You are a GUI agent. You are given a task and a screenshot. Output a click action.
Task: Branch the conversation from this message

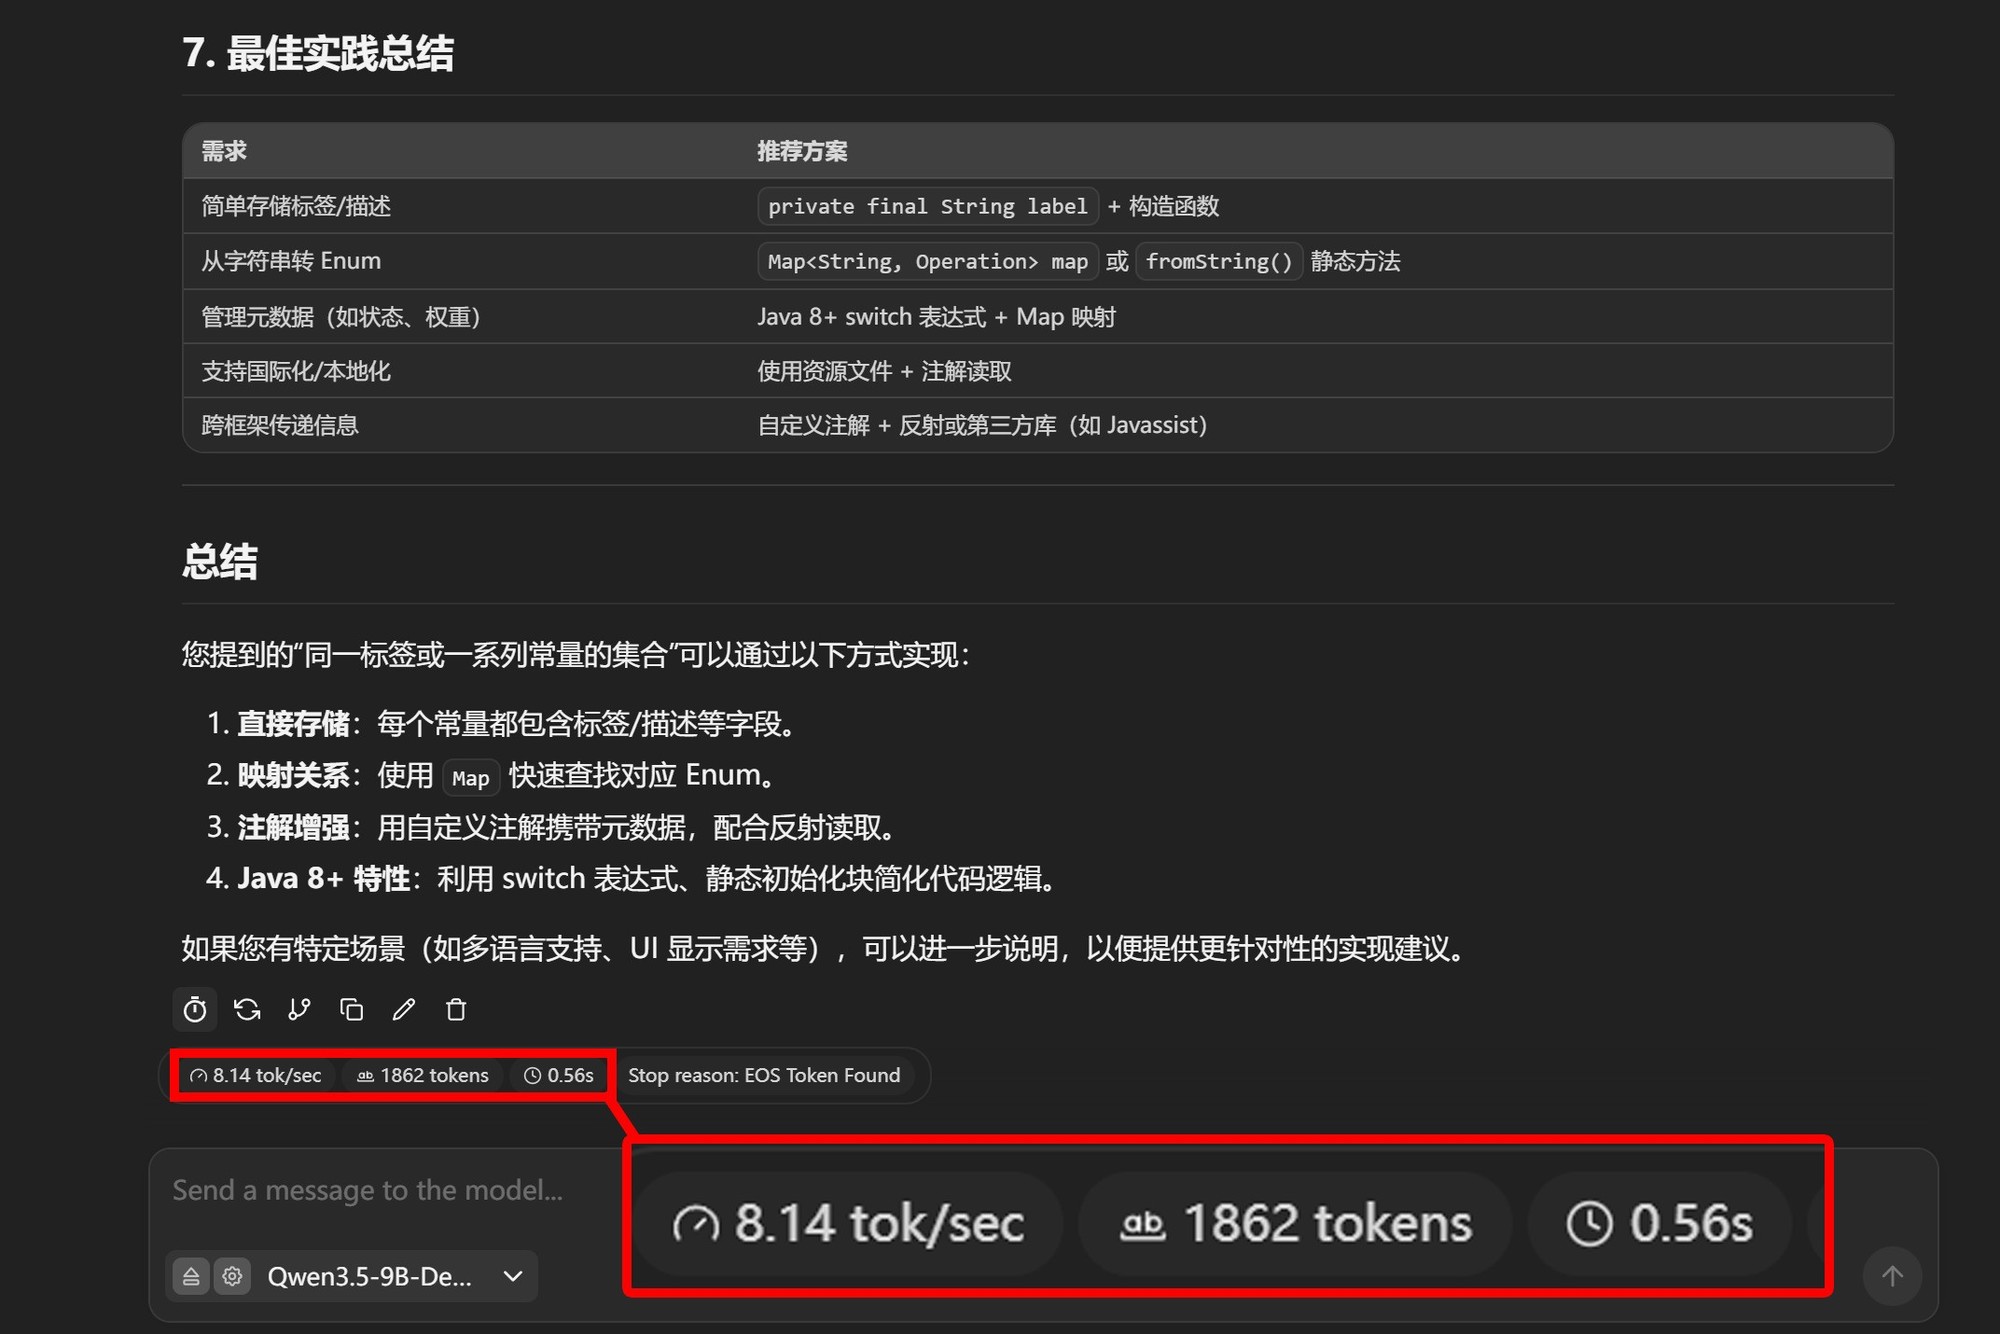click(x=299, y=1010)
